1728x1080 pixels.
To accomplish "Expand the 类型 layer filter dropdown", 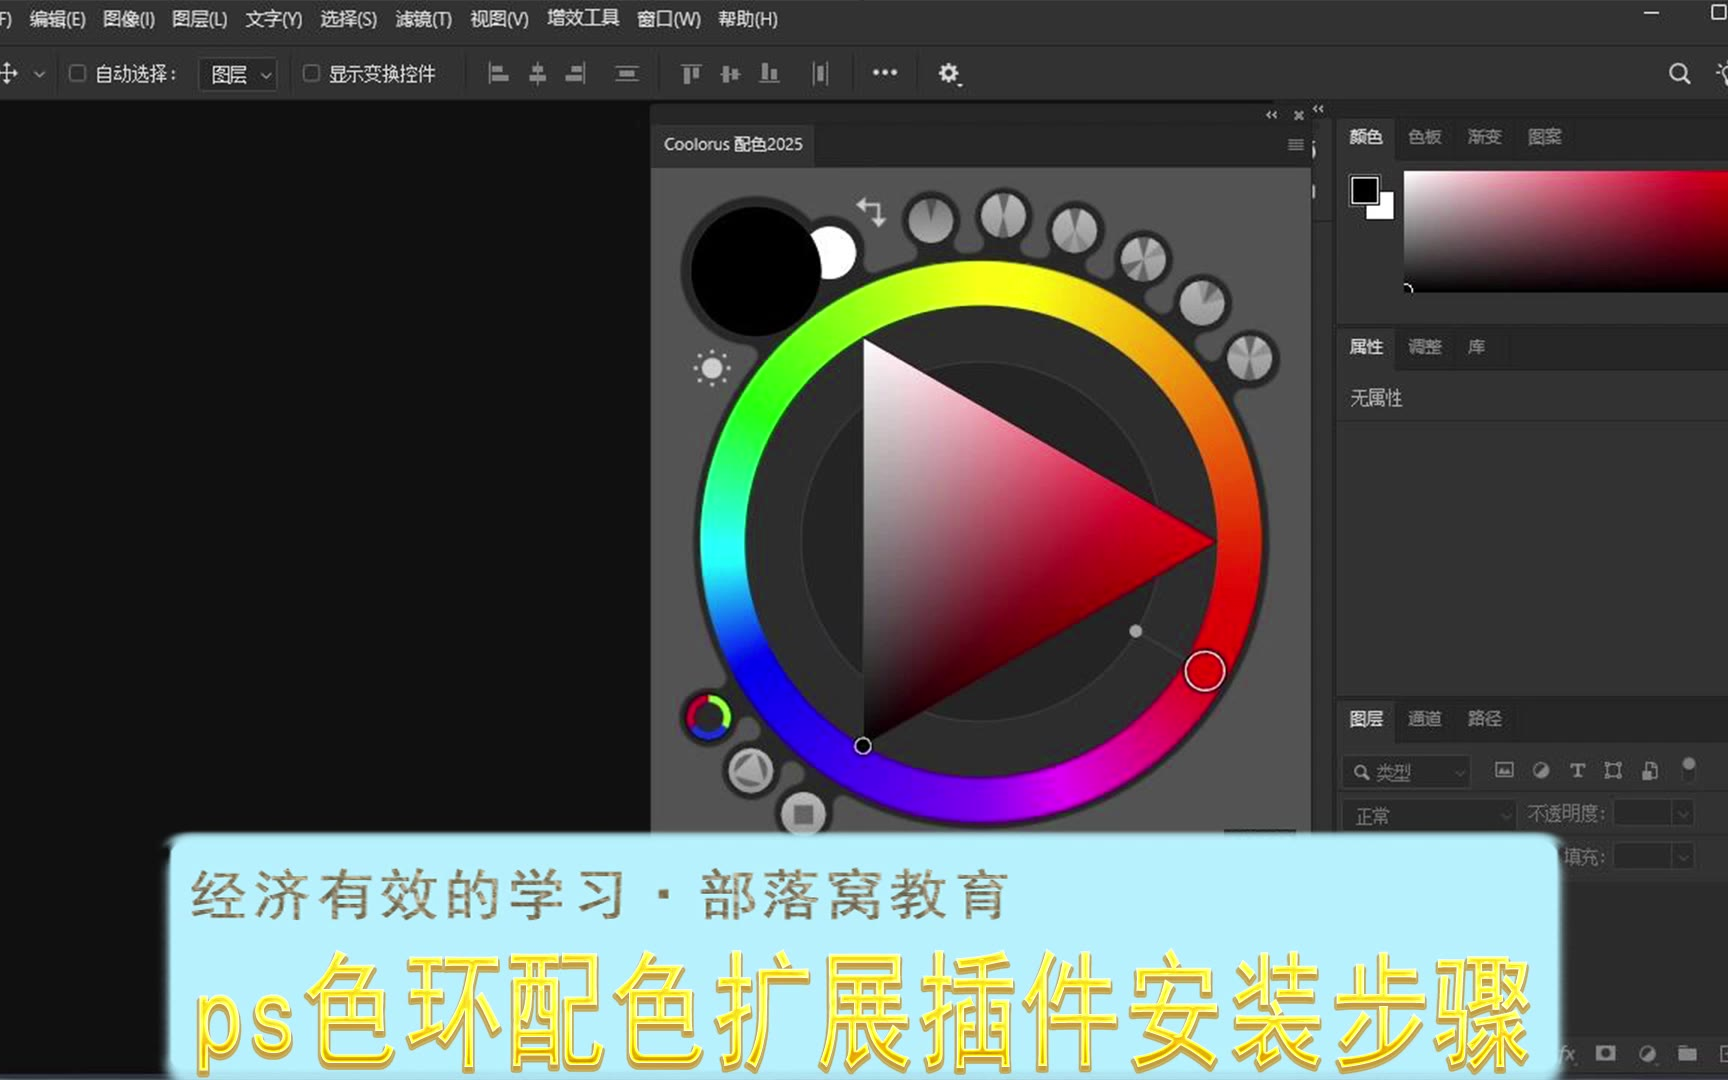I will 1406,772.
